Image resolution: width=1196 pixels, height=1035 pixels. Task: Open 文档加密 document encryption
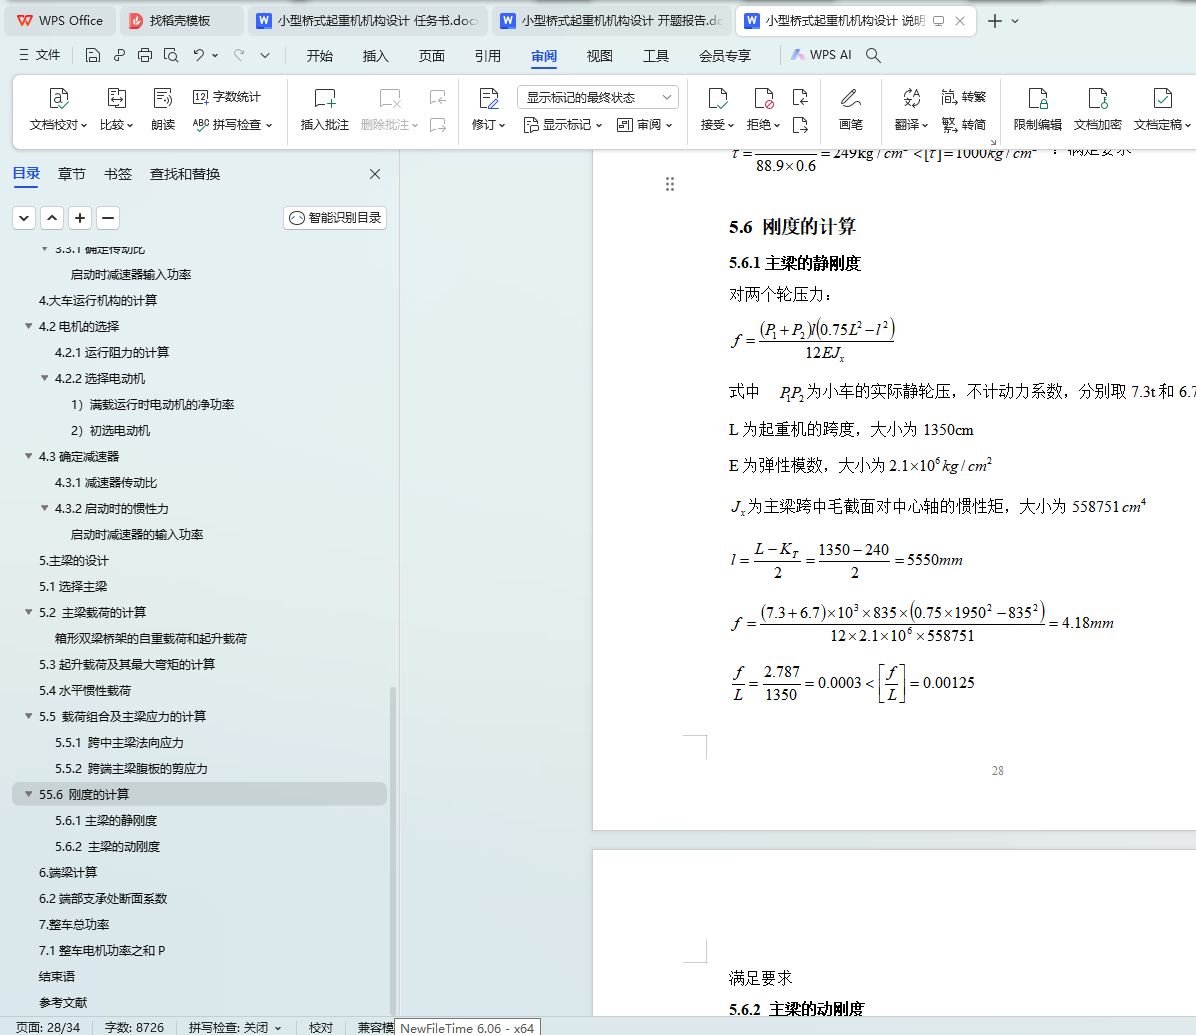1098,110
